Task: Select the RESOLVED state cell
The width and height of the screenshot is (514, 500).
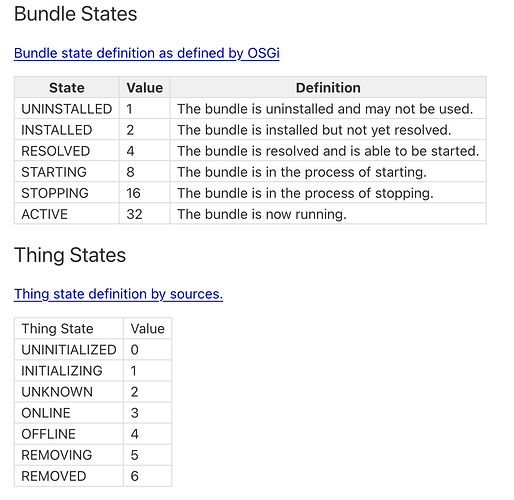Action: click(67, 151)
